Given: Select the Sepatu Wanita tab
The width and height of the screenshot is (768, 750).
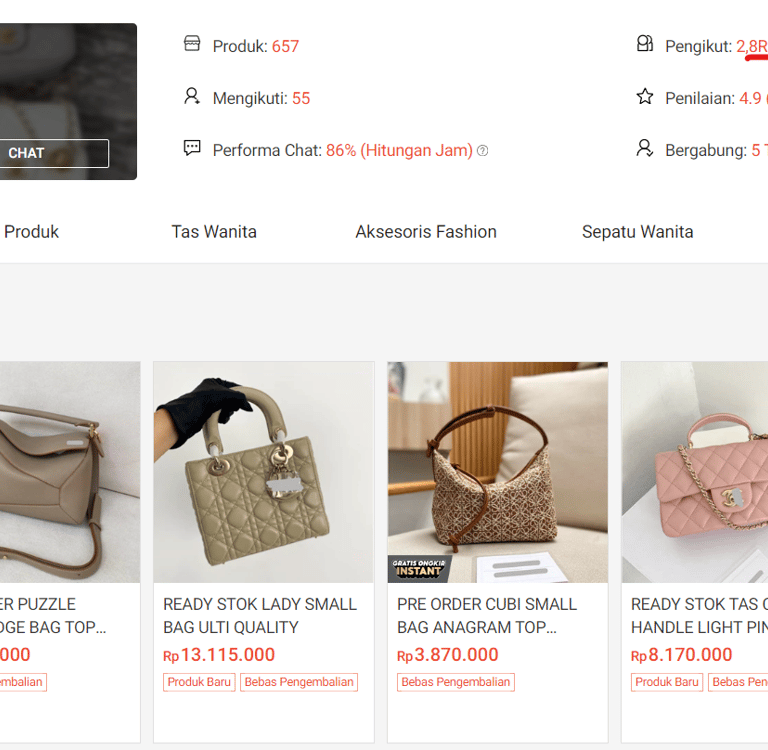Looking at the screenshot, I should coord(637,232).
